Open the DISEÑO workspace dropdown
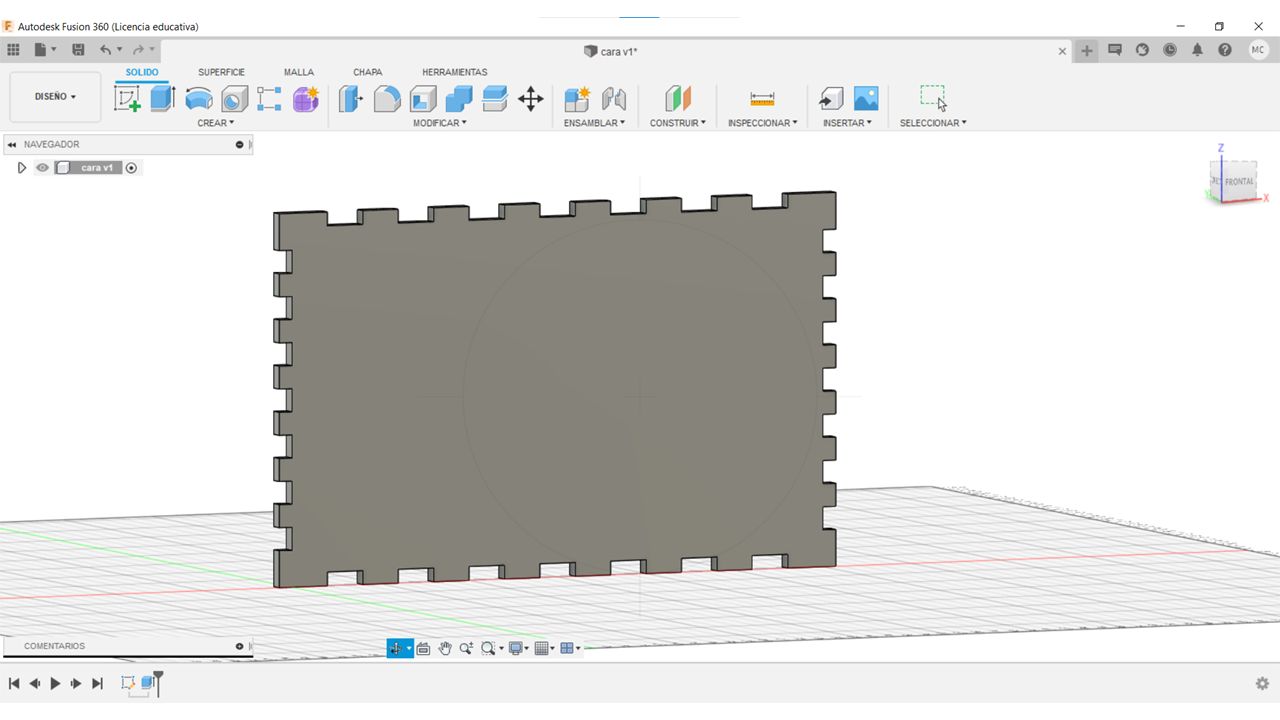The image size is (1280, 720). point(55,97)
